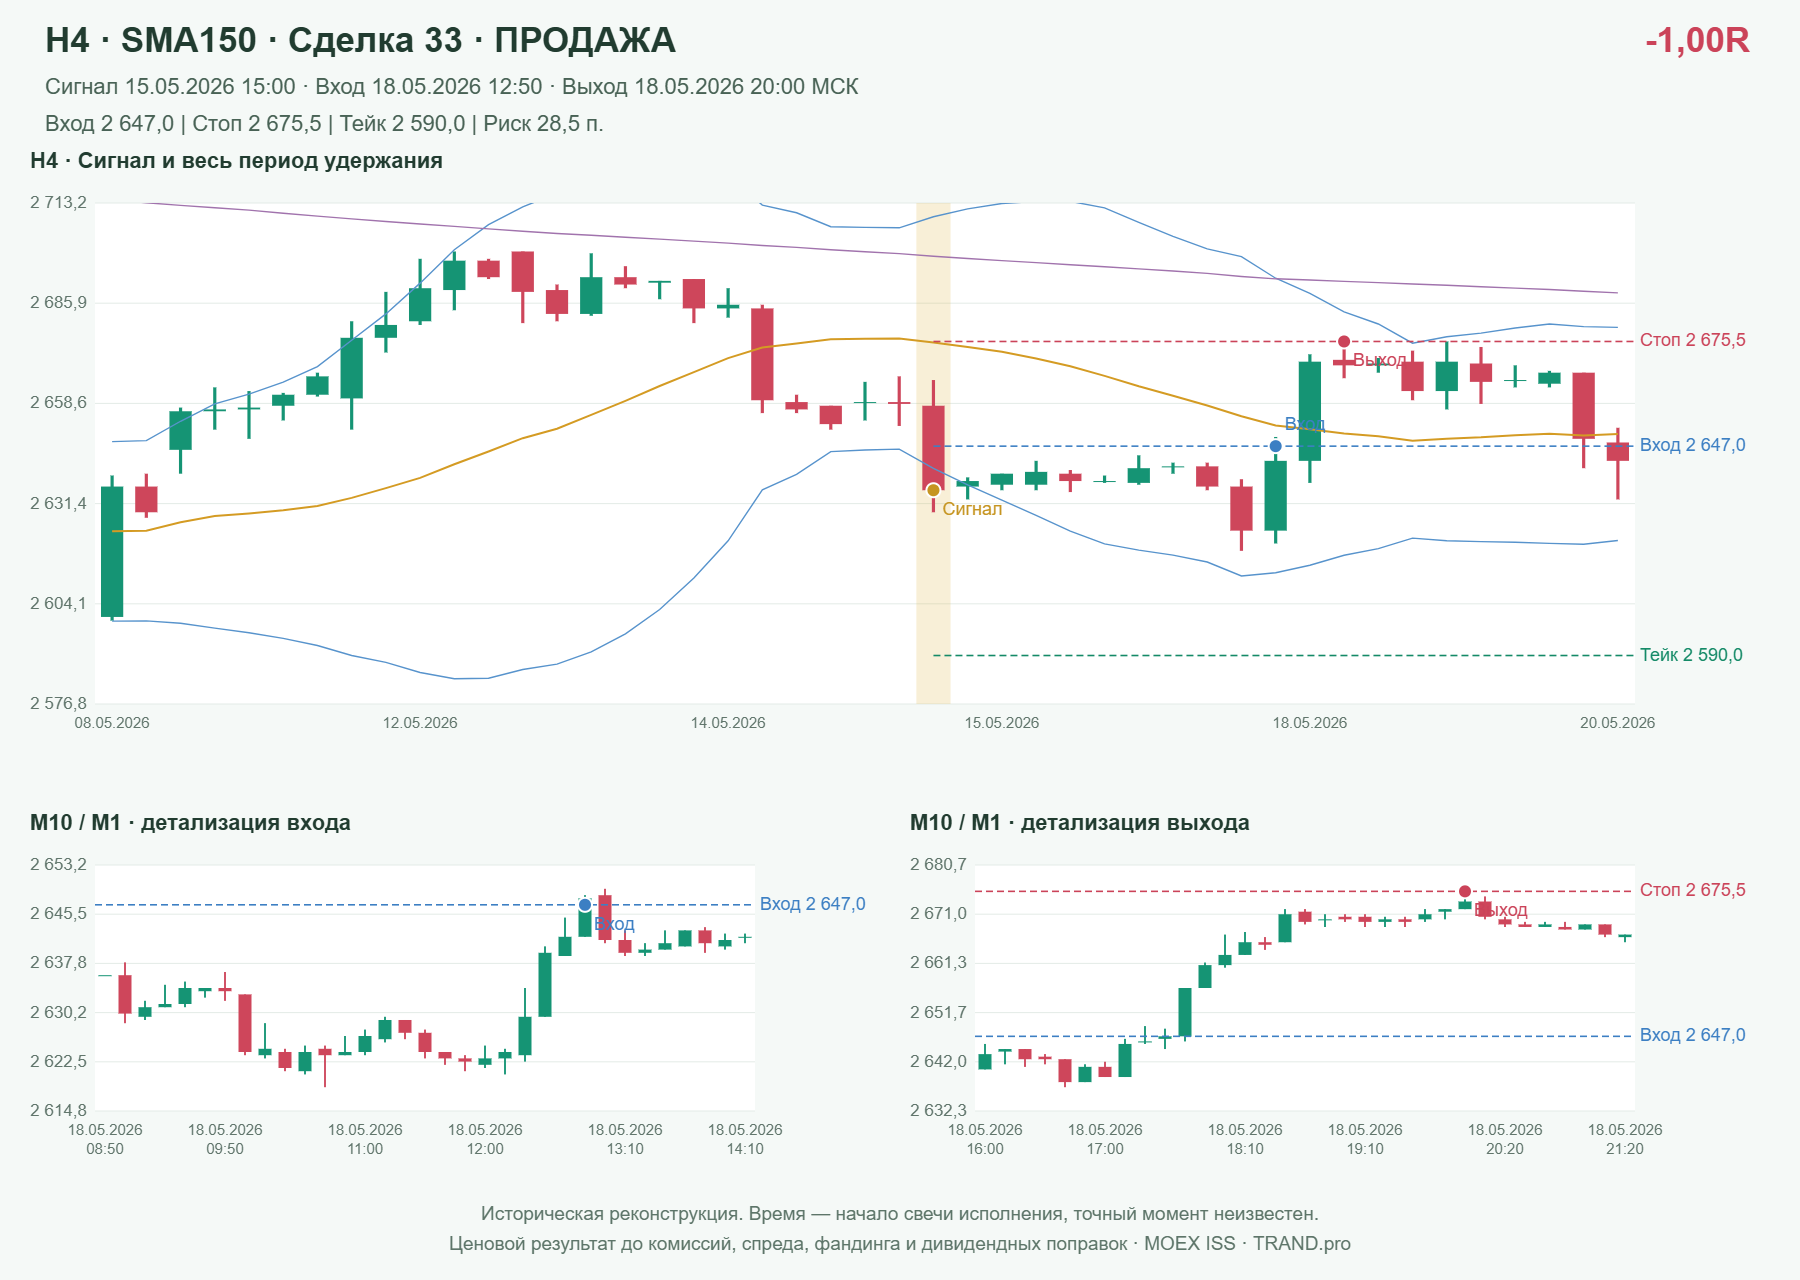Click the 20:20 time label in exit detail
The height and width of the screenshot is (1280, 1800).
(1505, 1149)
